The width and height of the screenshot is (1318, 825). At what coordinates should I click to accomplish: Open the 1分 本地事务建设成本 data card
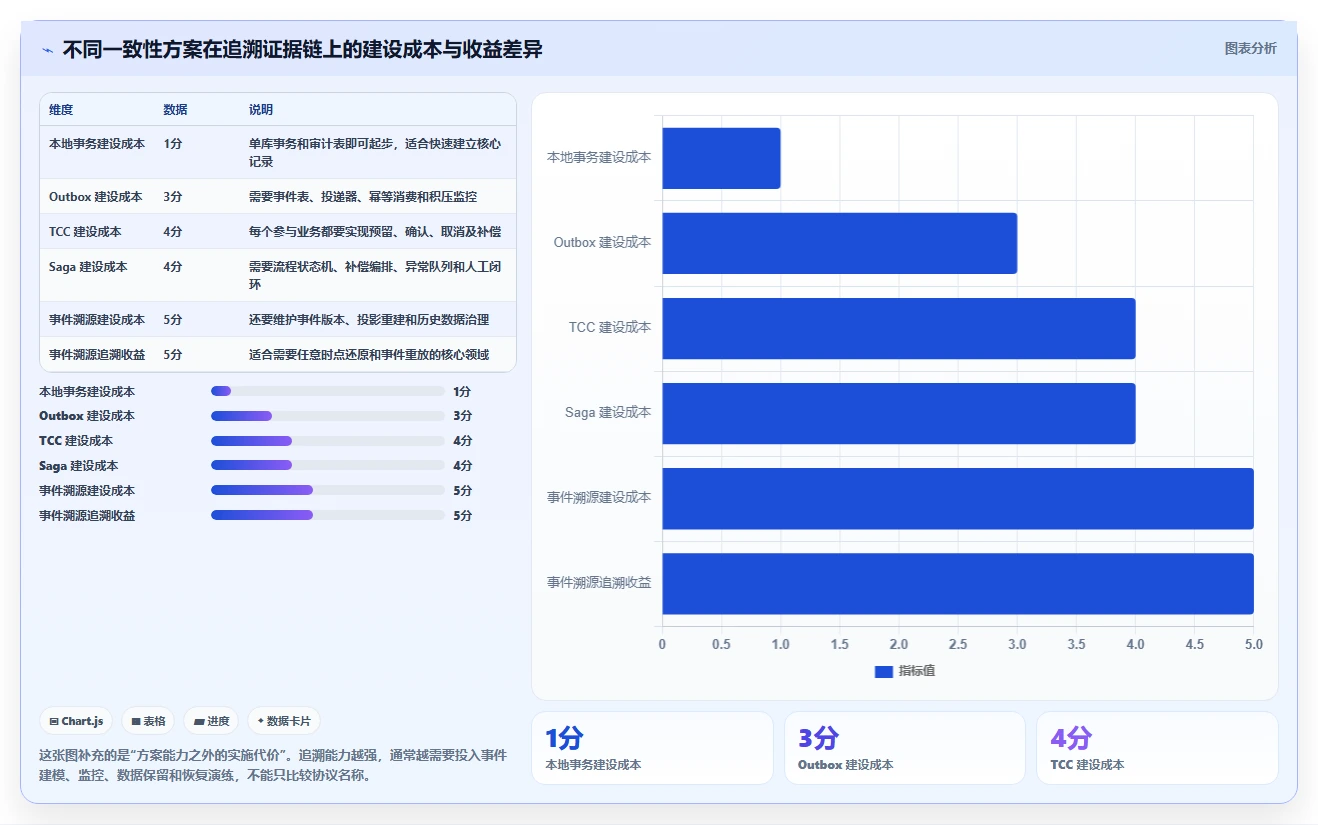click(x=652, y=748)
